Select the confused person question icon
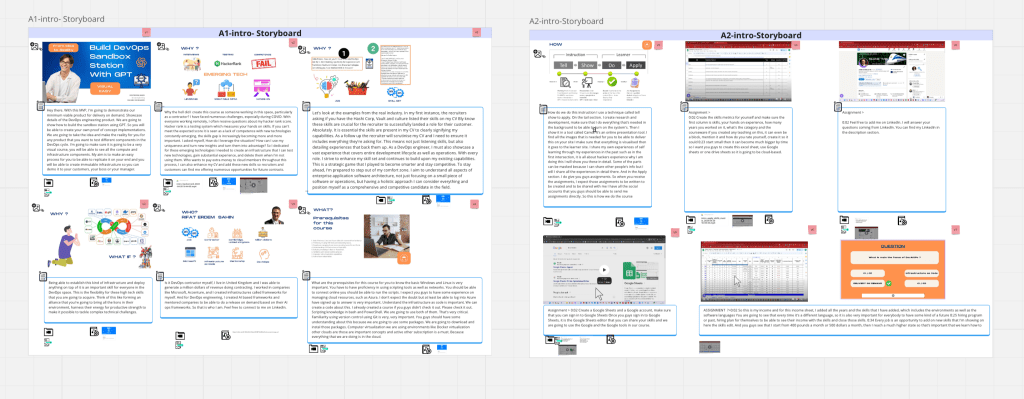 coord(191,87)
